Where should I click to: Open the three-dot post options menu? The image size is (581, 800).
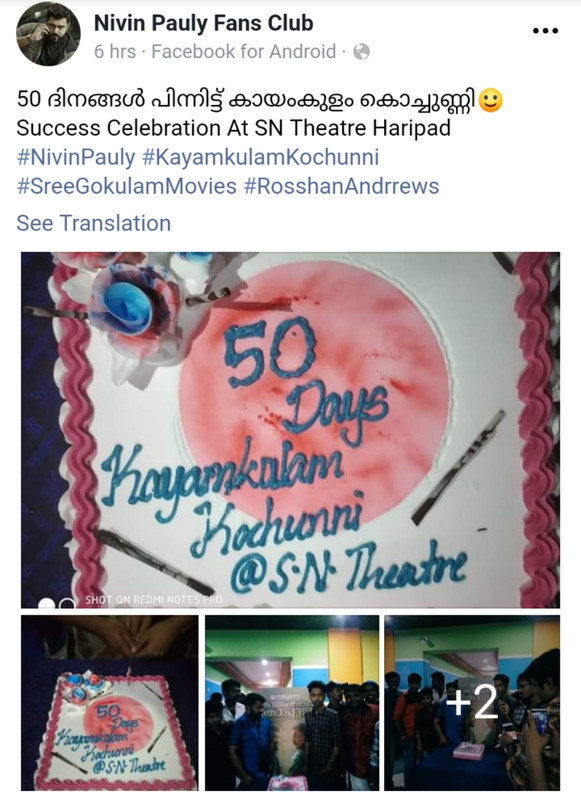pyautogui.click(x=545, y=31)
